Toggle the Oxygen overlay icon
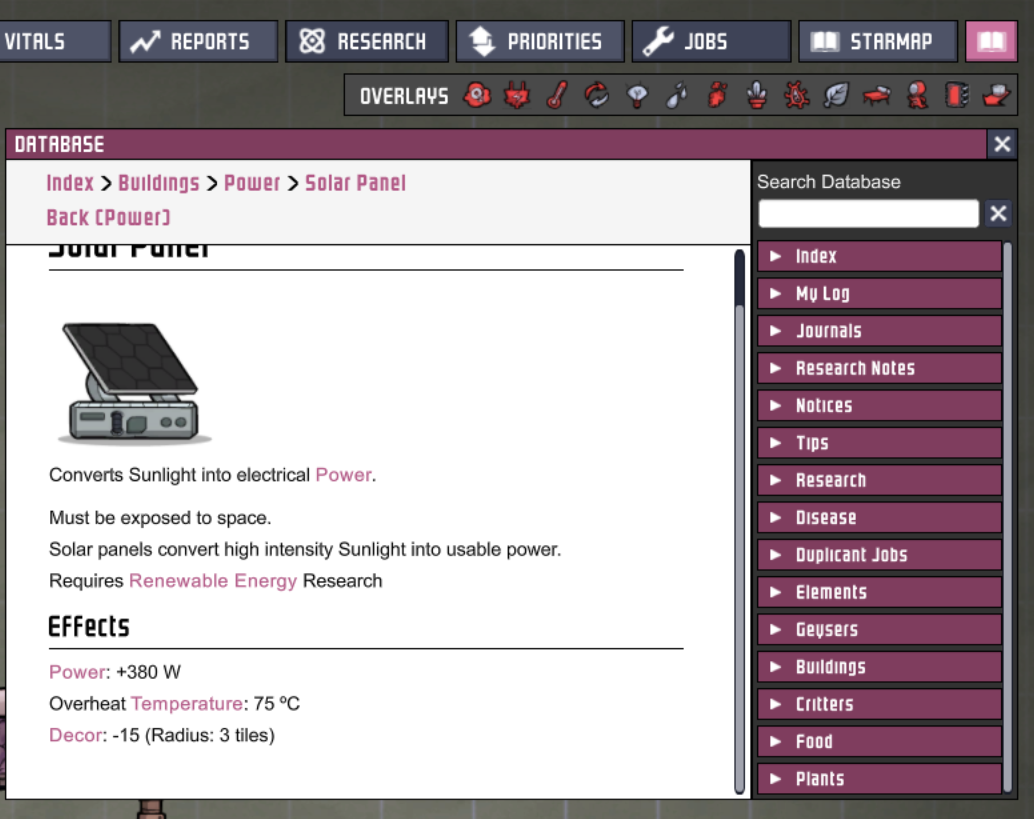Viewport: 1034px width, 819px height. click(478, 96)
